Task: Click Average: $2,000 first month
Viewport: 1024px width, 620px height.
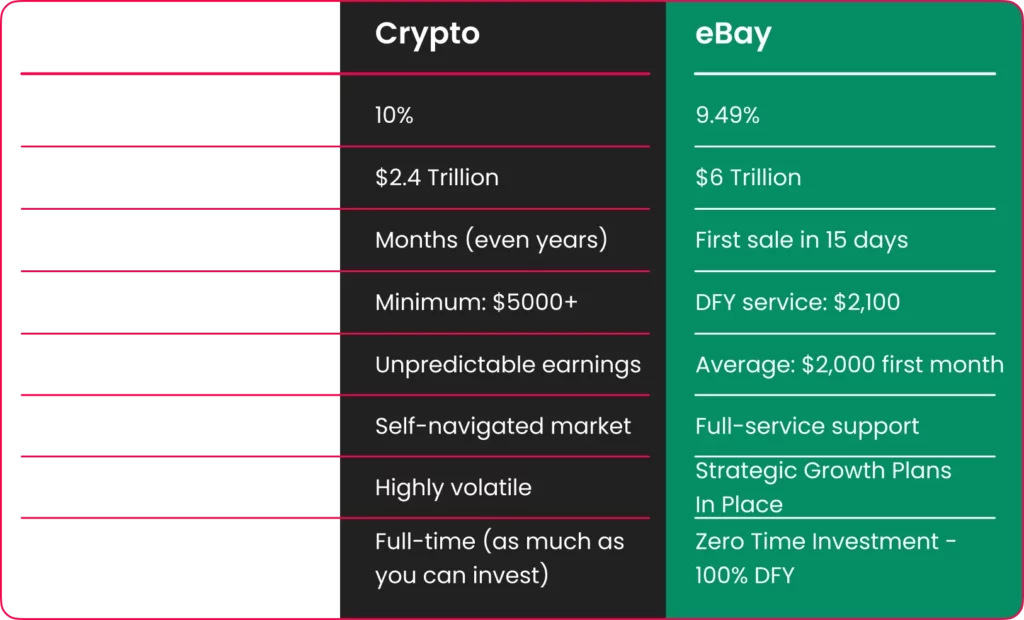Action: [849, 365]
